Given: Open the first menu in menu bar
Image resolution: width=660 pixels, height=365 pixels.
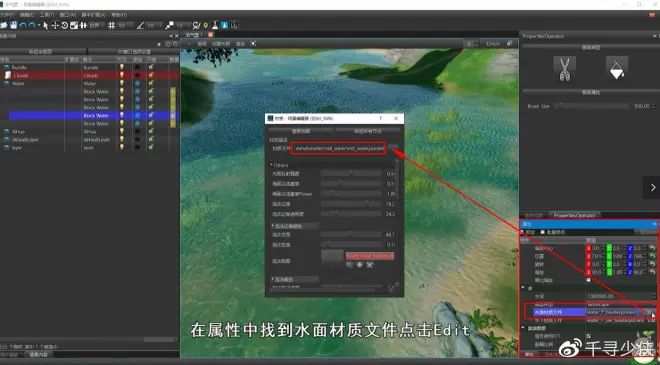Looking at the screenshot, I should 7,15.
